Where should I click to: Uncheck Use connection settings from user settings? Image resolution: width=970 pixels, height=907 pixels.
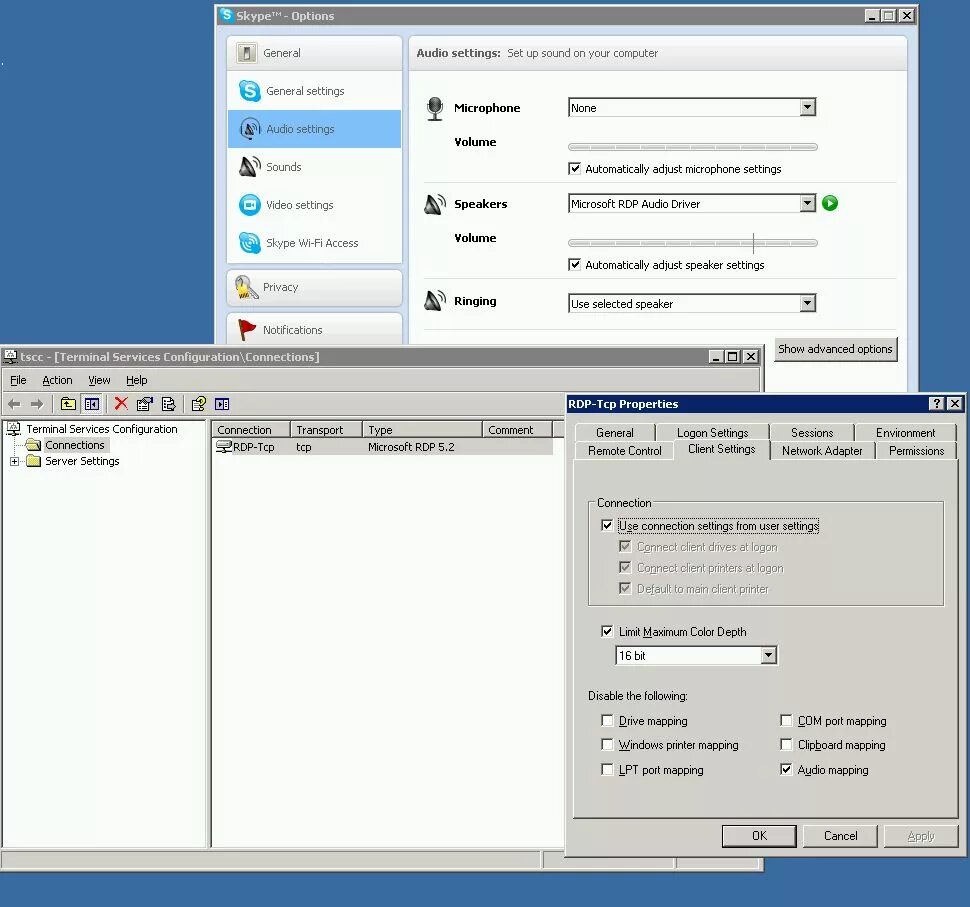(607, 525)
